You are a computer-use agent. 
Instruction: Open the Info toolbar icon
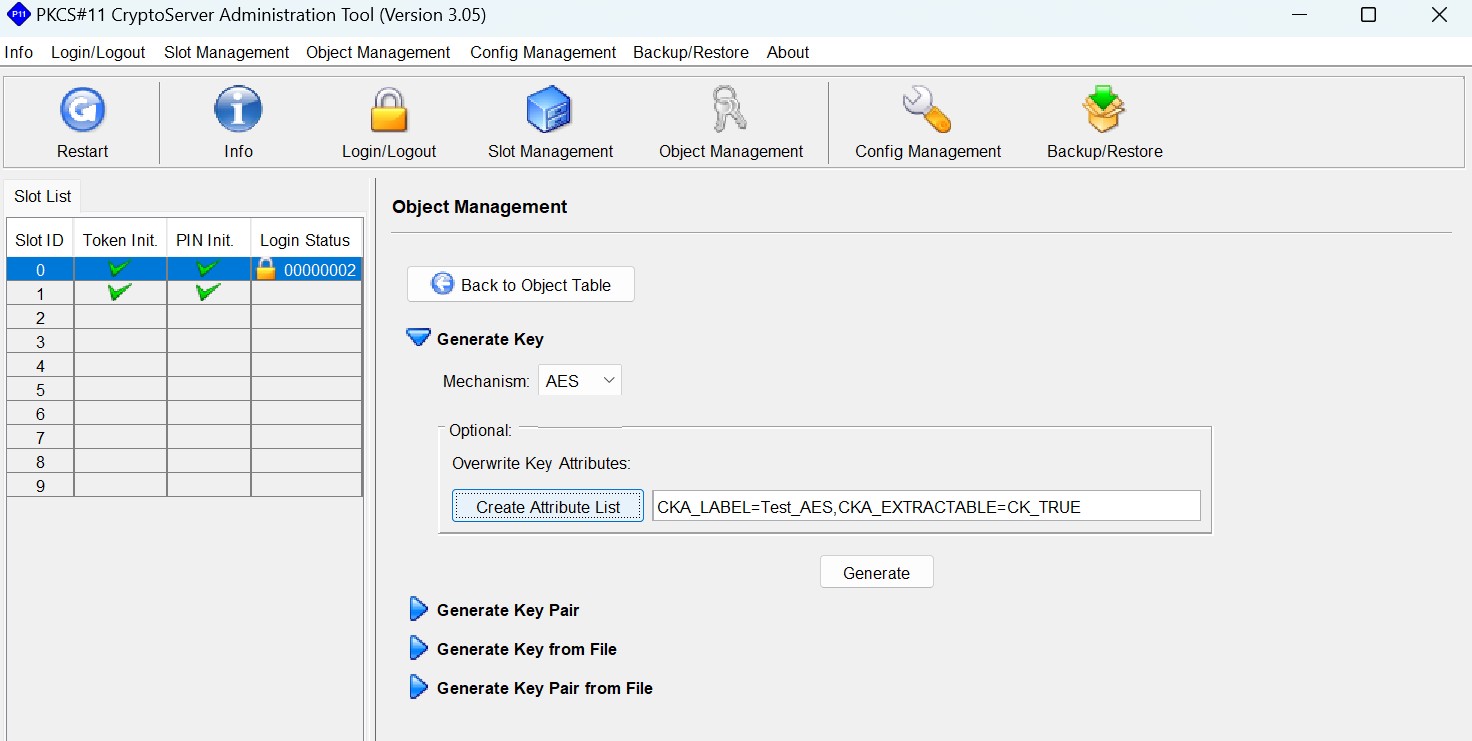click(238, 109)
